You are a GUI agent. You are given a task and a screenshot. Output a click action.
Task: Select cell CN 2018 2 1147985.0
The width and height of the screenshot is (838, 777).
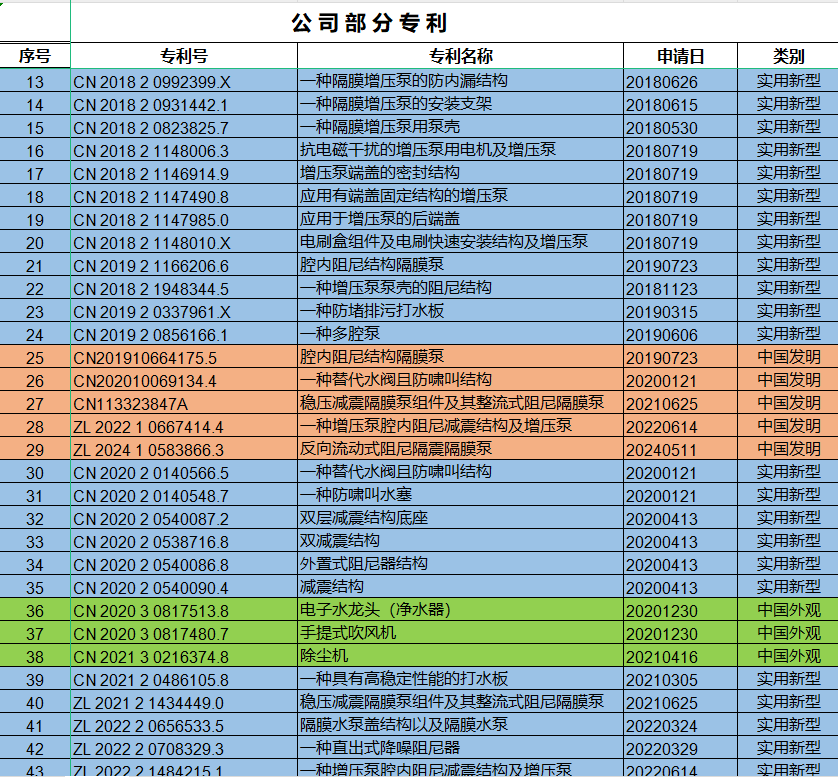click(184, 219)
